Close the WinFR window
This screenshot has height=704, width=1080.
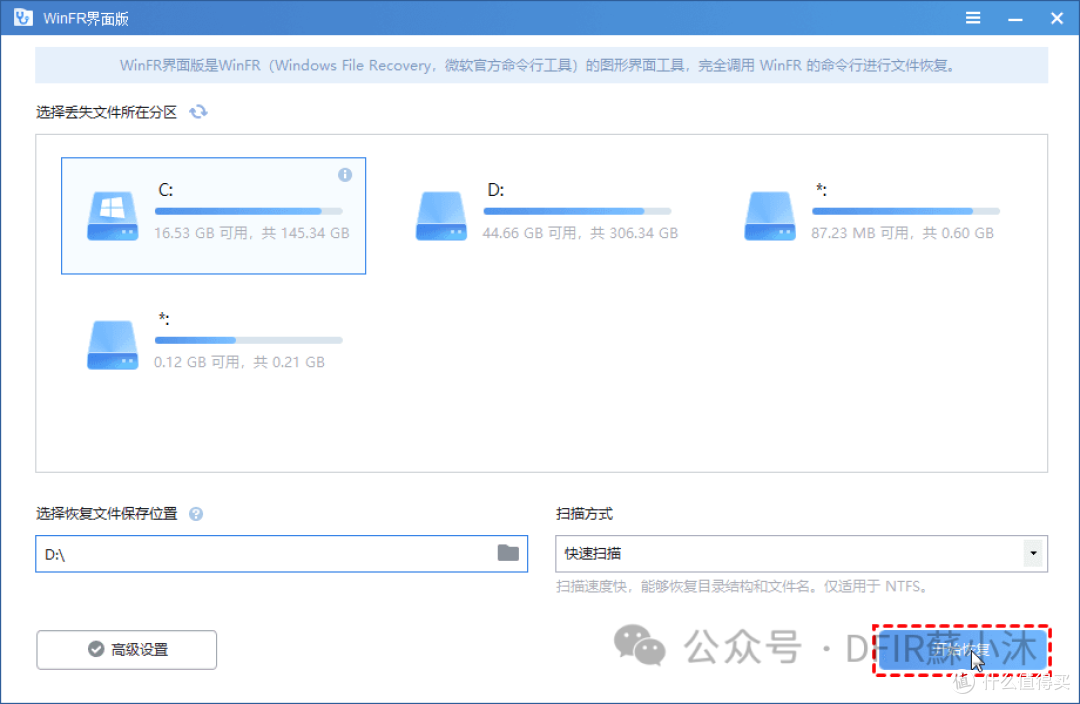point(1057,19)
